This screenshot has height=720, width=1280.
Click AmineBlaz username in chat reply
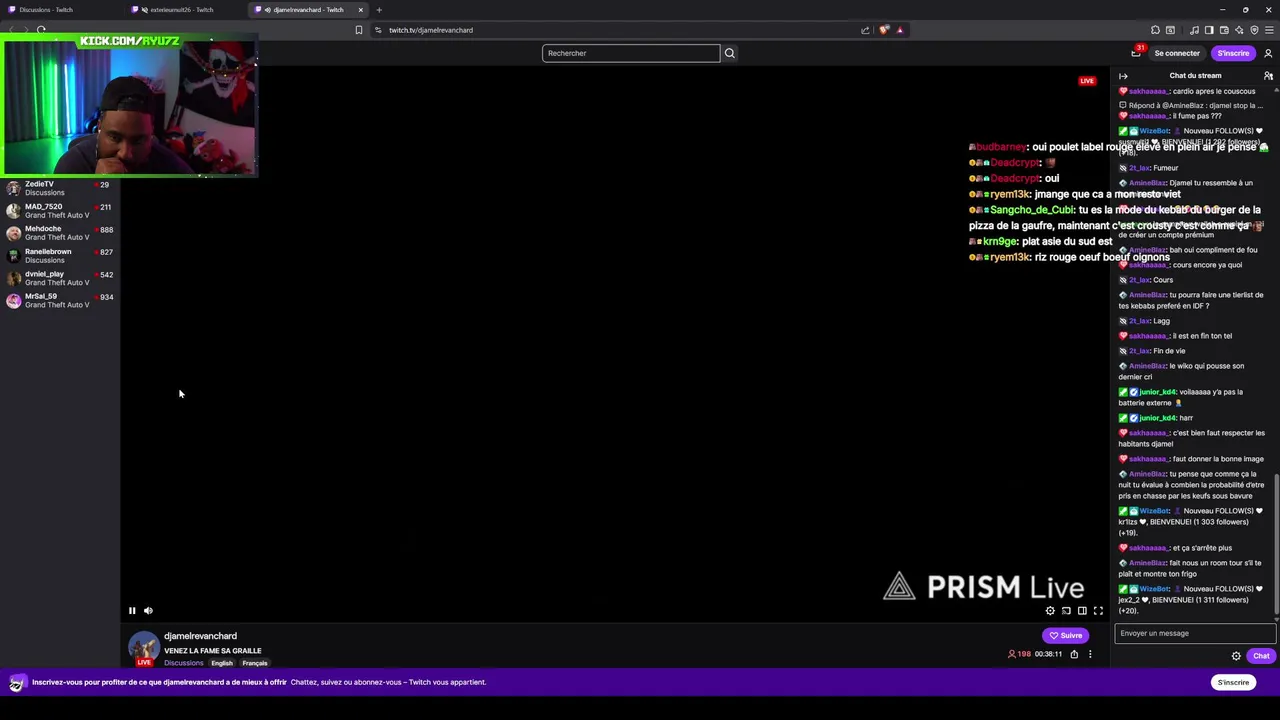1180,105
